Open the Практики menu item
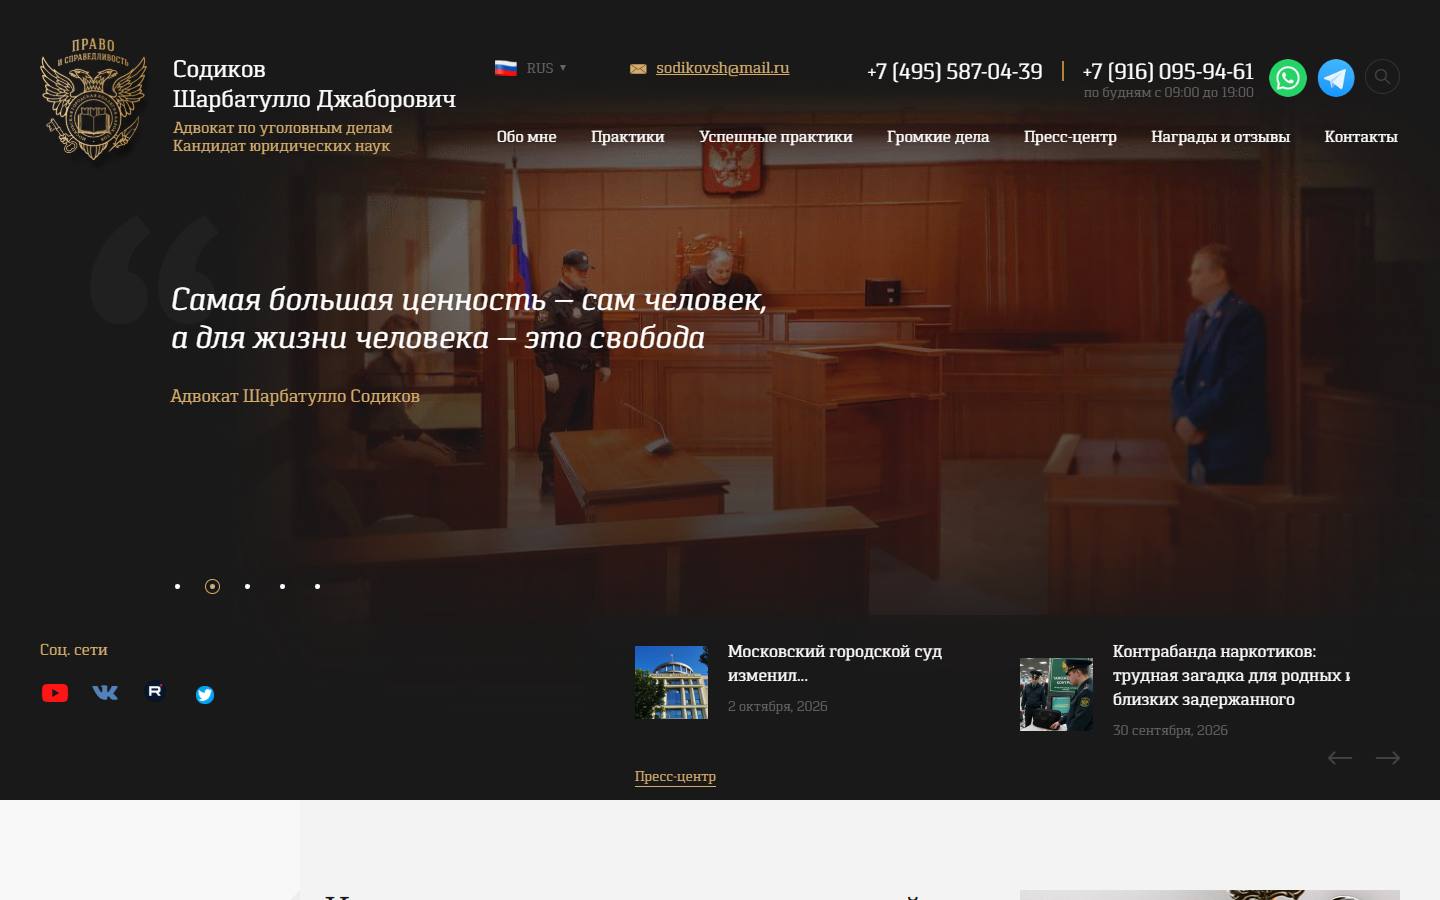Image resolution: width=1440 pixels, height=900 pixels. 628,137
